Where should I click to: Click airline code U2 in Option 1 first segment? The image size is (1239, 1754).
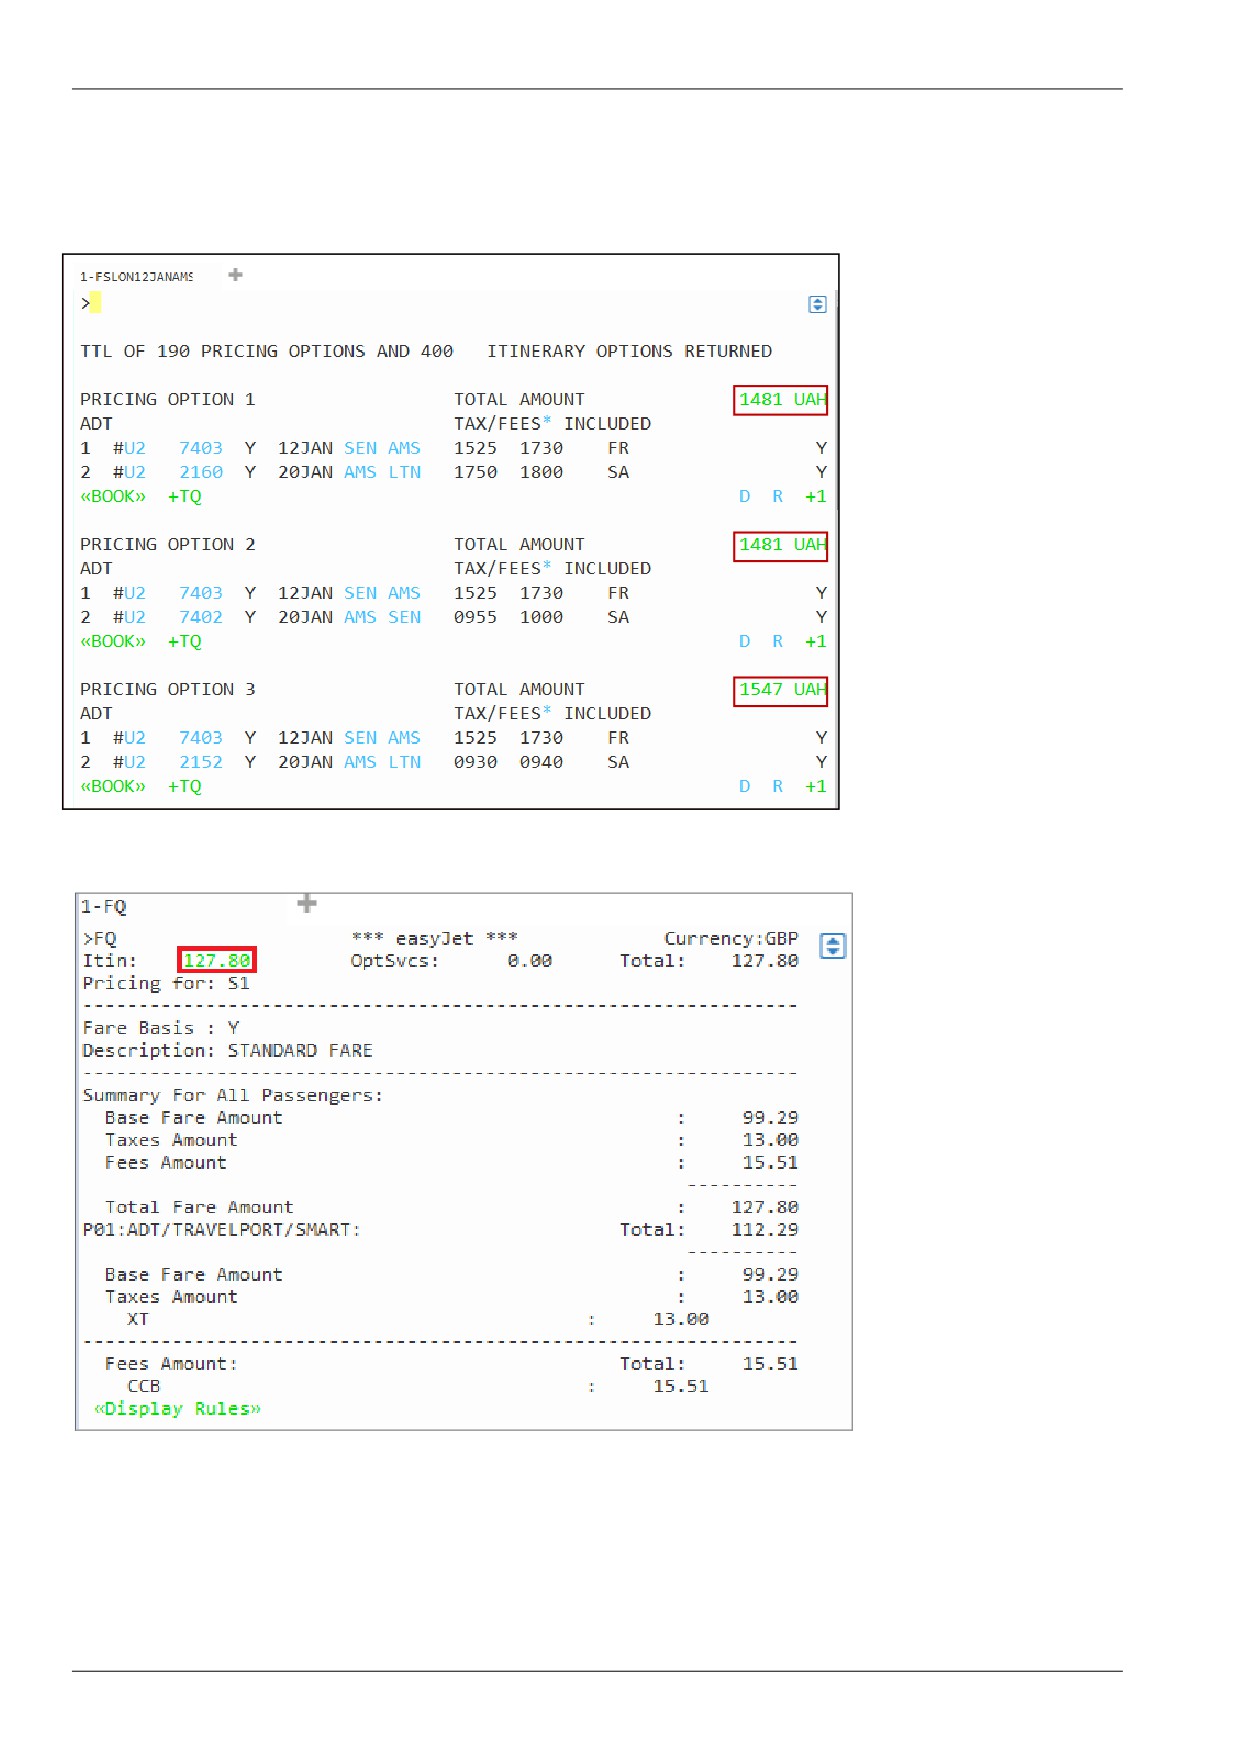[135, 448]
